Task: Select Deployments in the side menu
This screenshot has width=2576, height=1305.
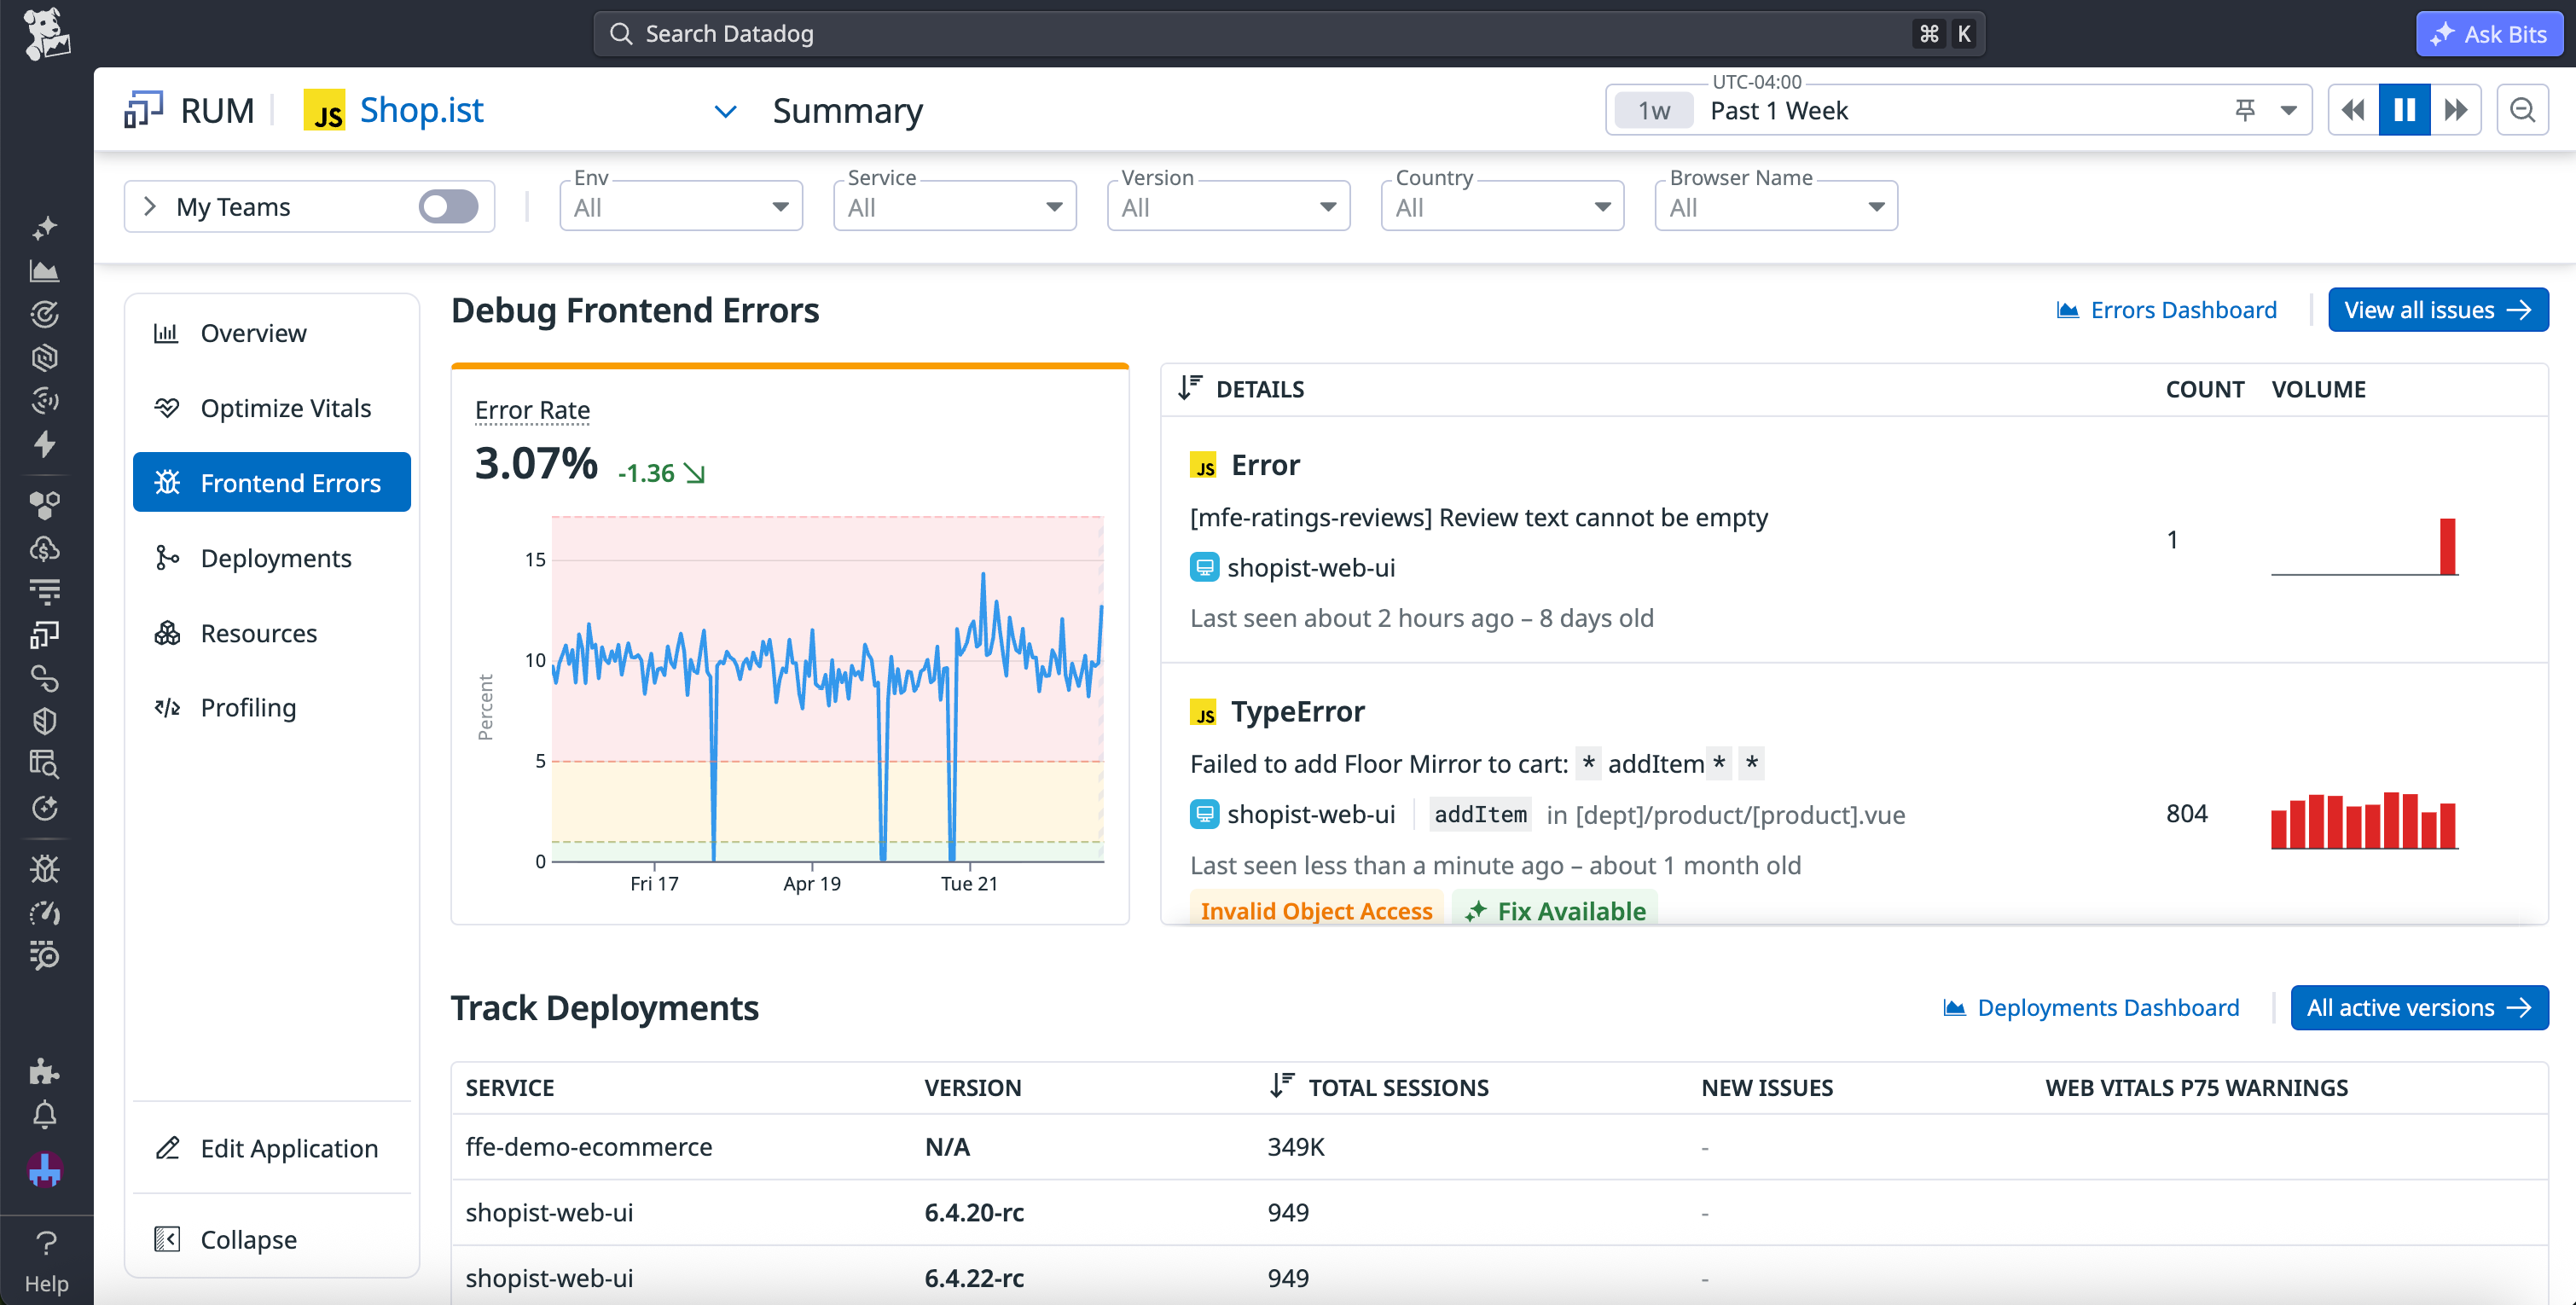Action: tap(272, 558)
